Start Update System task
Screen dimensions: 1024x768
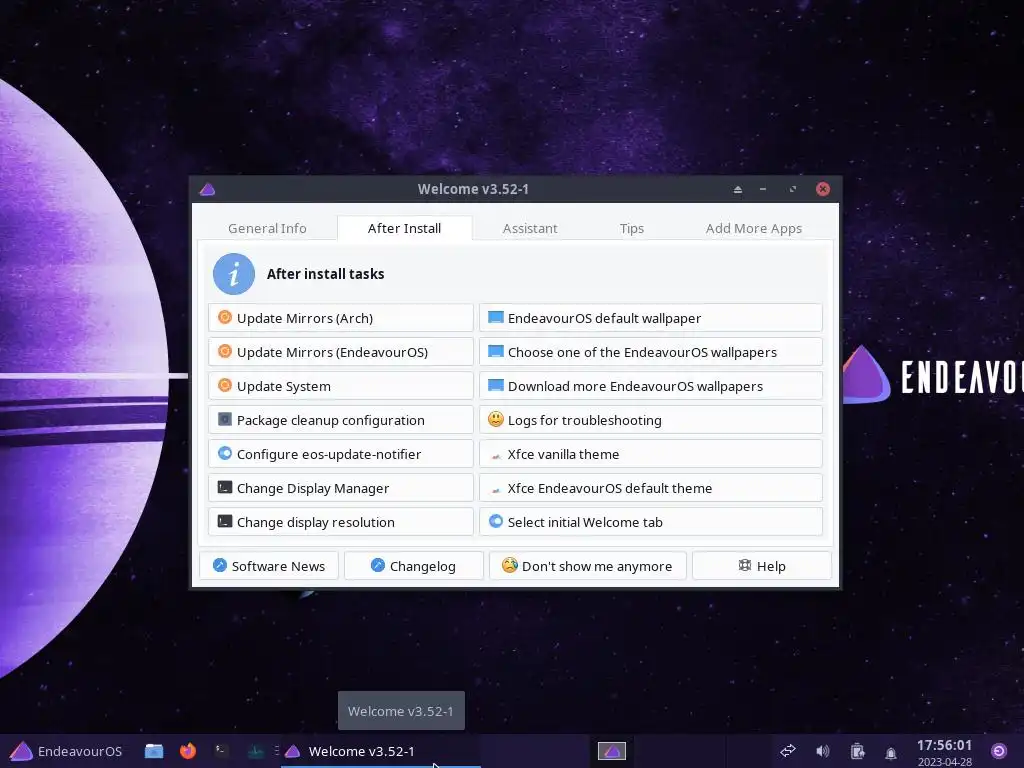click(340, 386)
